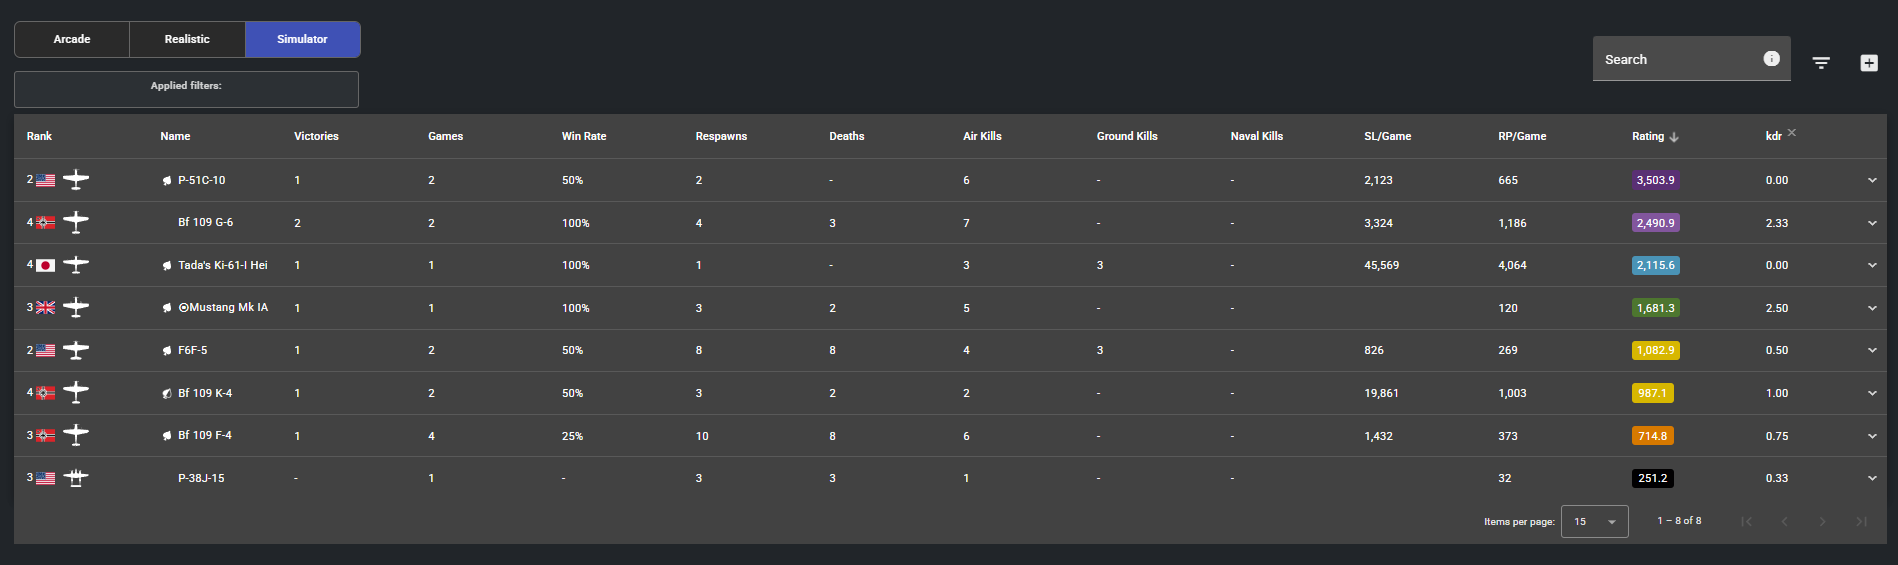Screen dimensions: 1898x565
Task: Click the premium marker beside P-51C-10
Action: tap(167, 181)
